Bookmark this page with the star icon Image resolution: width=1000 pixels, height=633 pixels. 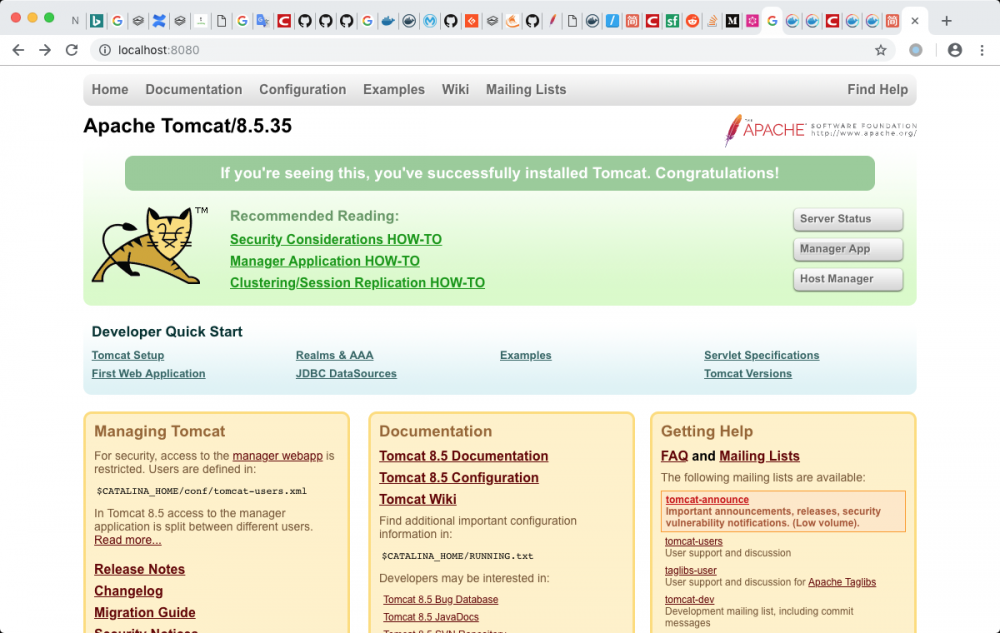tap(880, 50)
